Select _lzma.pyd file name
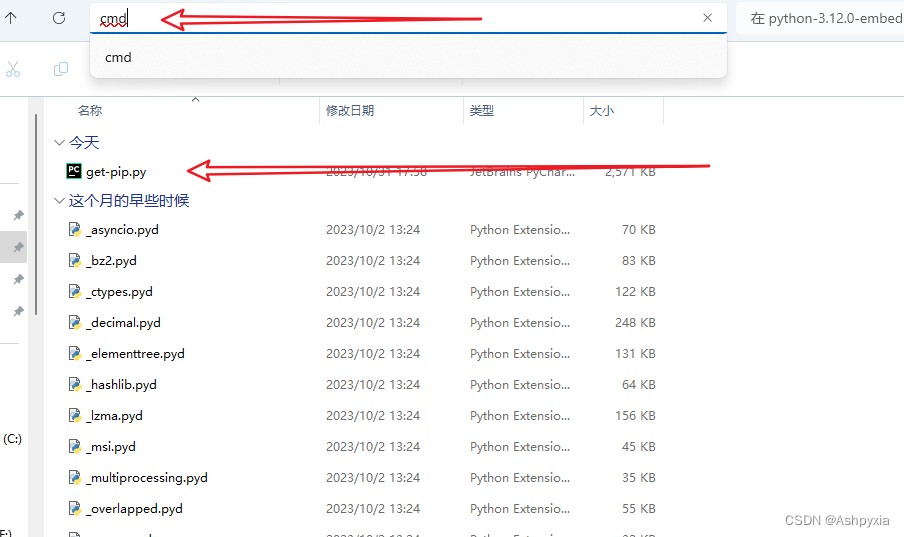The height and width of the screenshot is (537, 904). pyautogui.click(x=114, y=416)
